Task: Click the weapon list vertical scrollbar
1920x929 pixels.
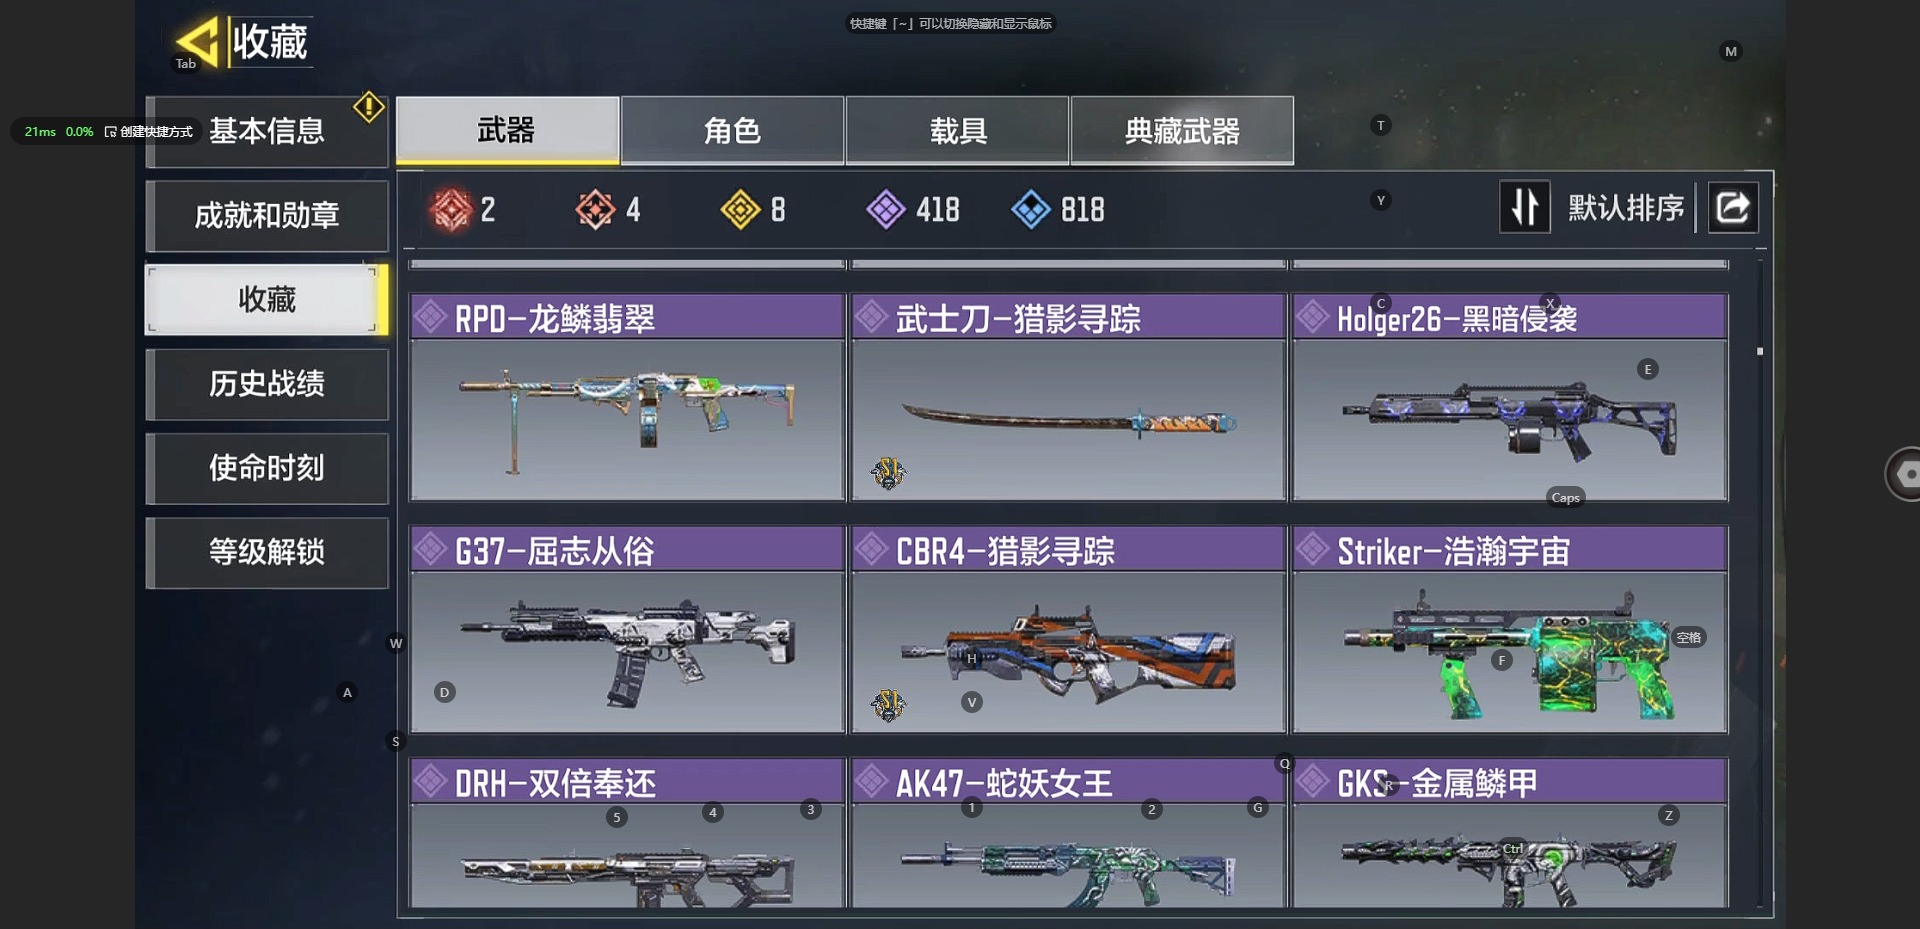Action: (x=1760, y=580)
